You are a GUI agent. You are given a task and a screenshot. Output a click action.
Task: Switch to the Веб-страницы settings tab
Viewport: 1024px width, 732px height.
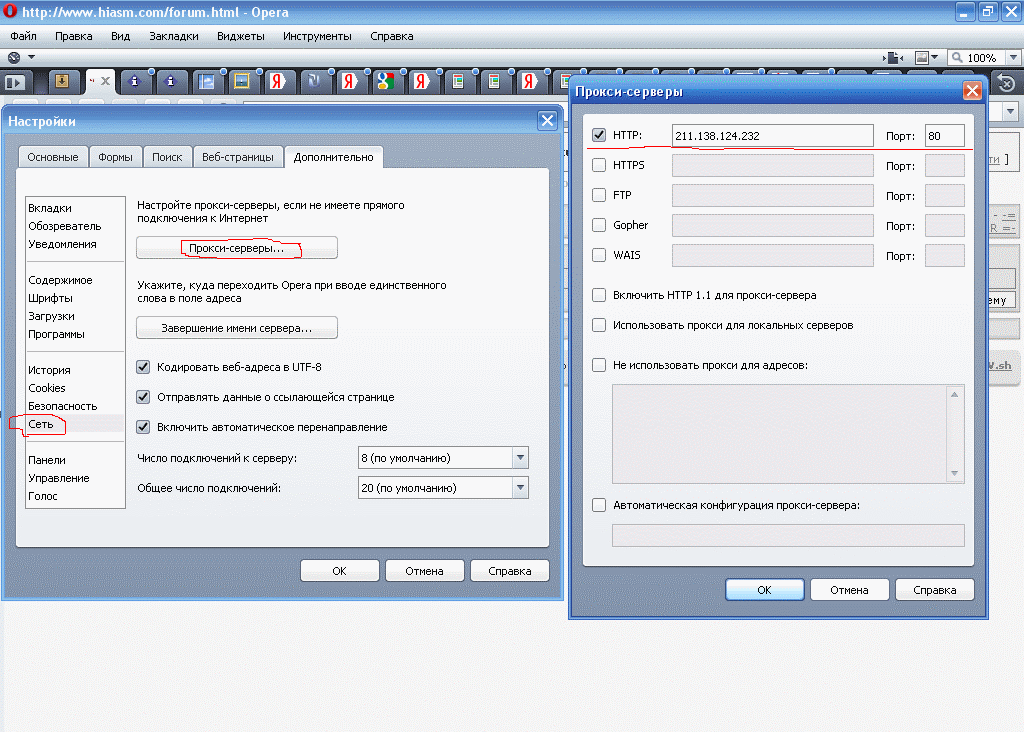[x=238, y=157]
